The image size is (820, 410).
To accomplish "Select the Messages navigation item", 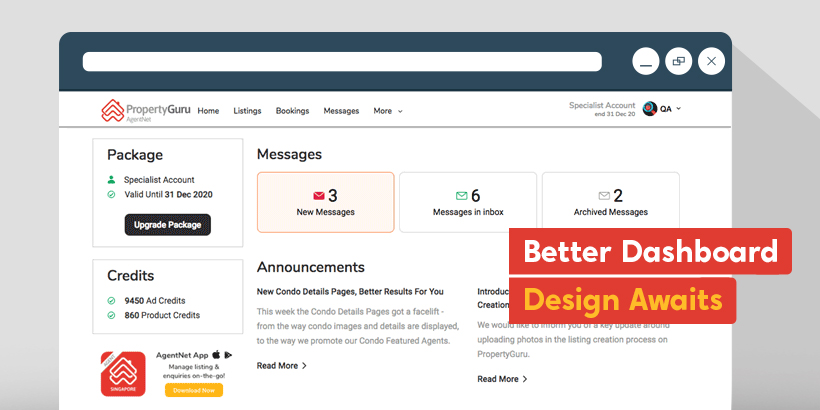I will tap(341, 111).
